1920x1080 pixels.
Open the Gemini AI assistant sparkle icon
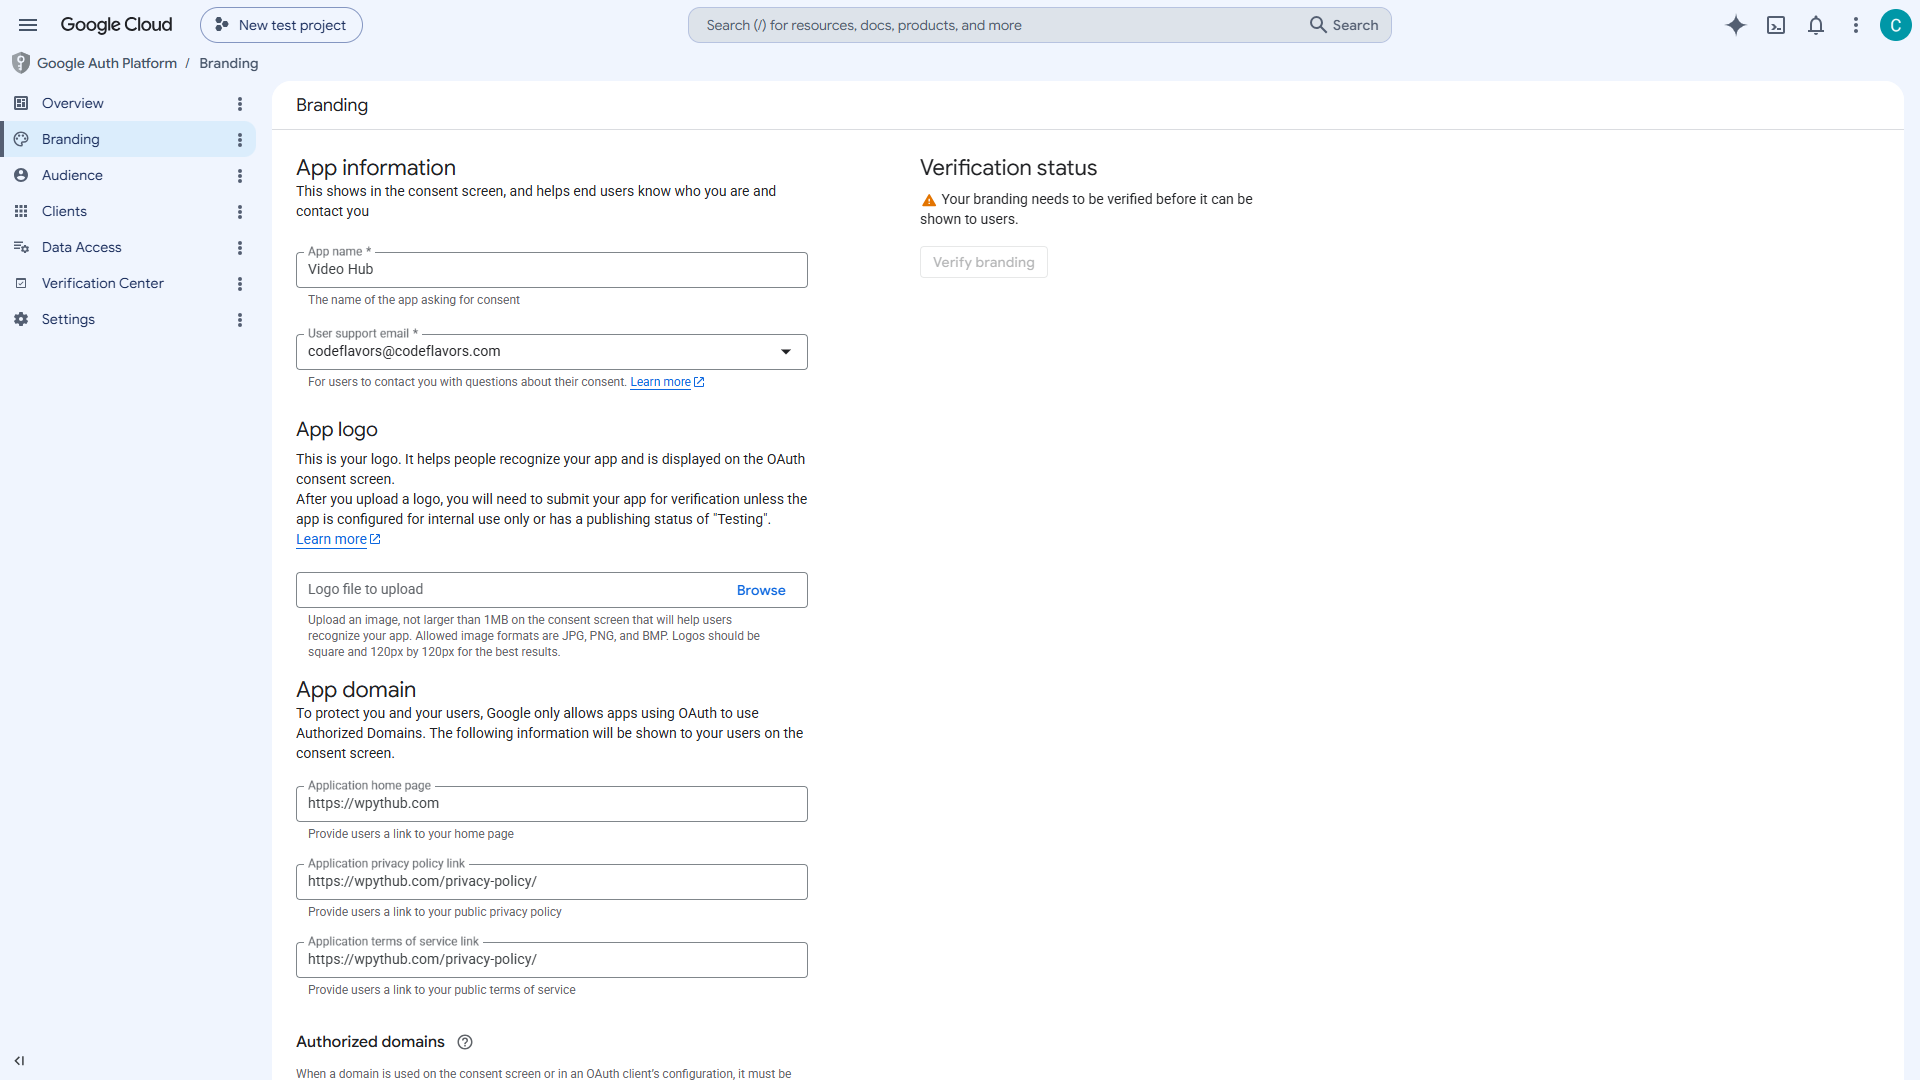tap(1736, 25)
